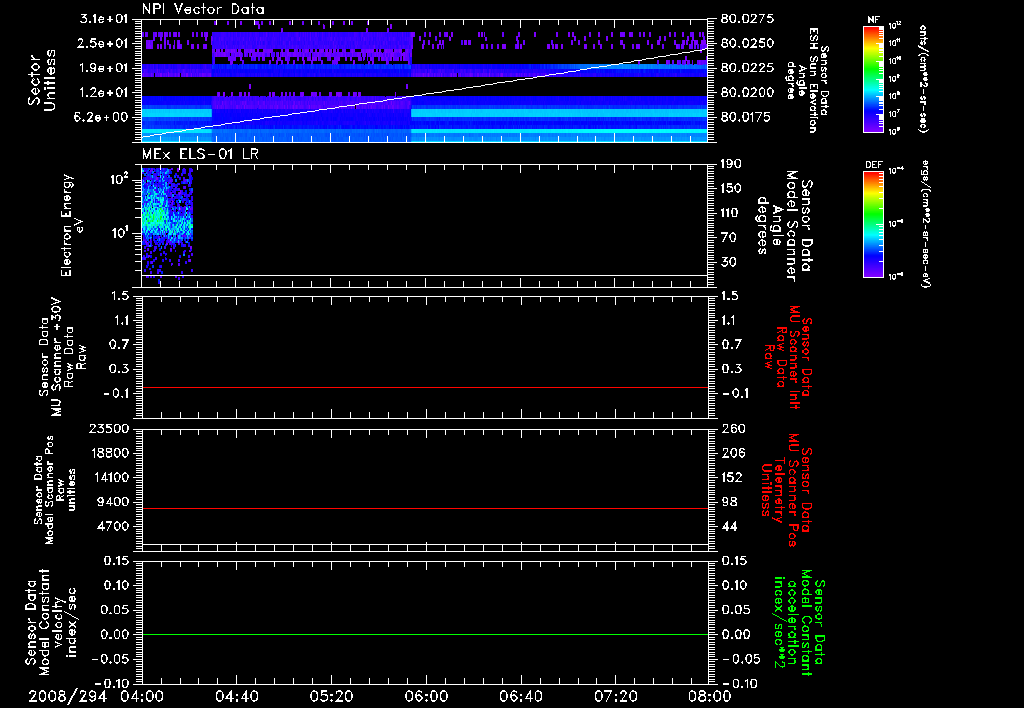
Task: Click the 'cnts/(cm**2-sr-sec)' units label
Action: [x=923, y=78]
